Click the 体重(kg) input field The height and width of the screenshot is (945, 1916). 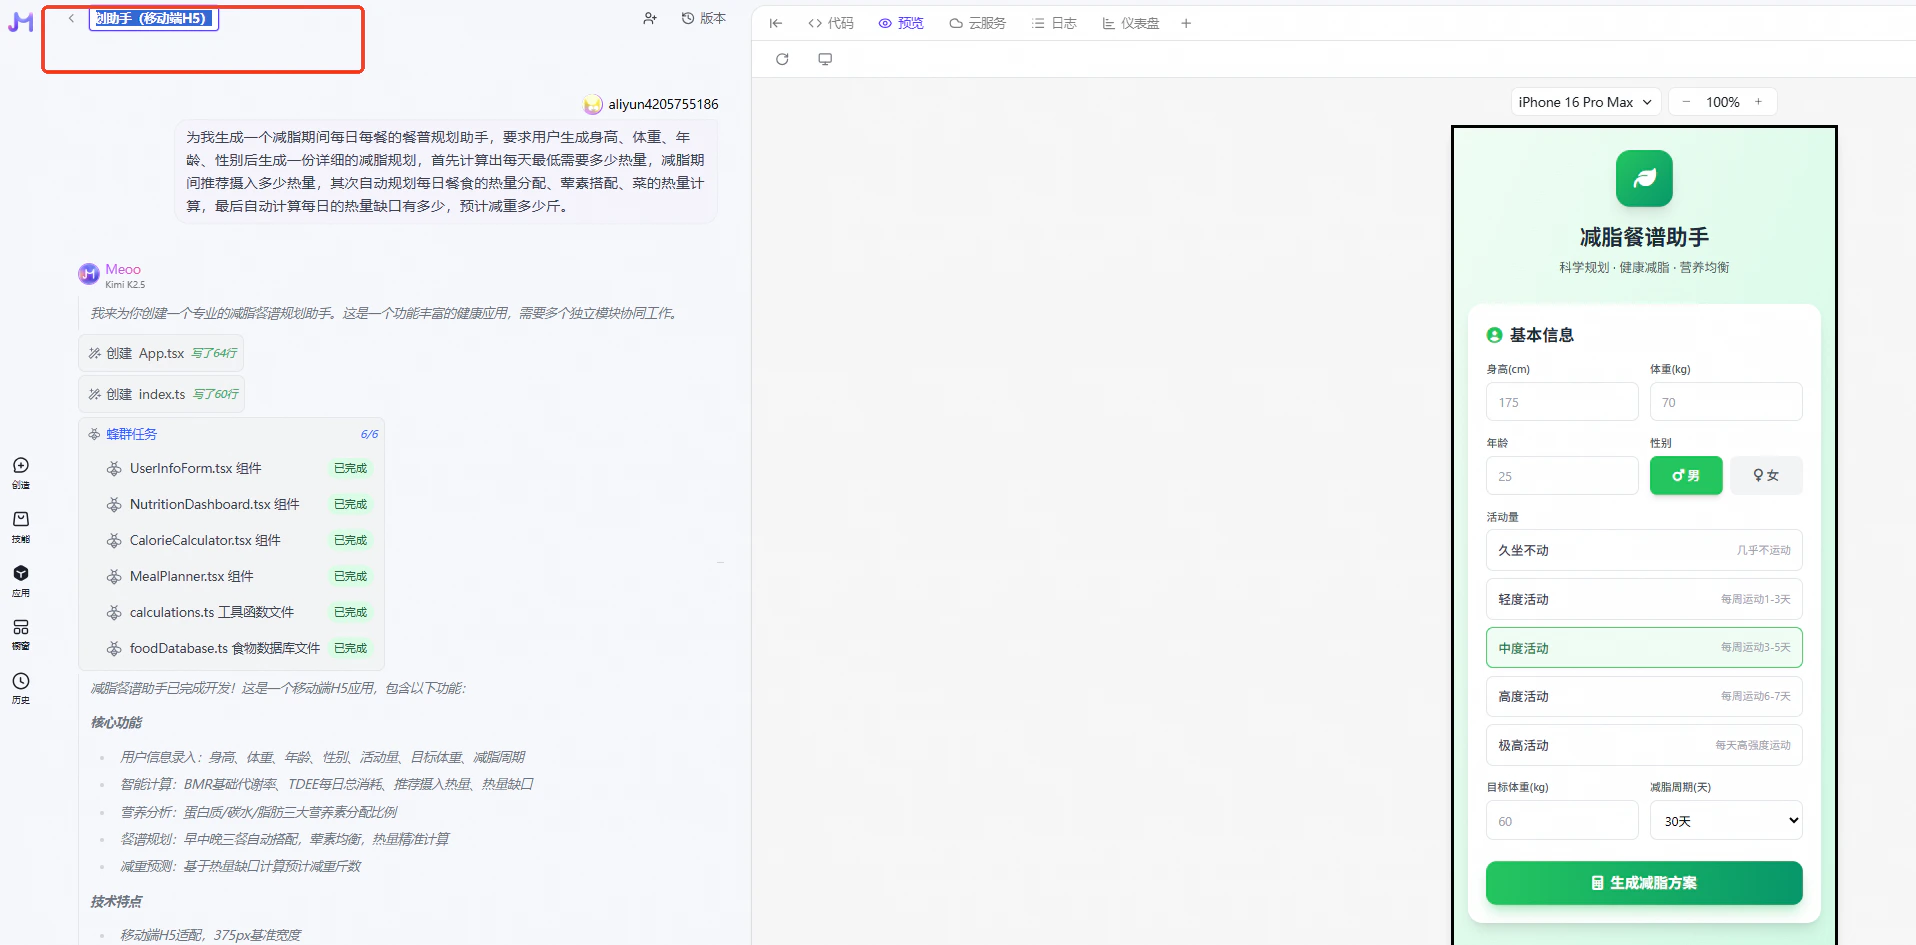[1726, 402]
